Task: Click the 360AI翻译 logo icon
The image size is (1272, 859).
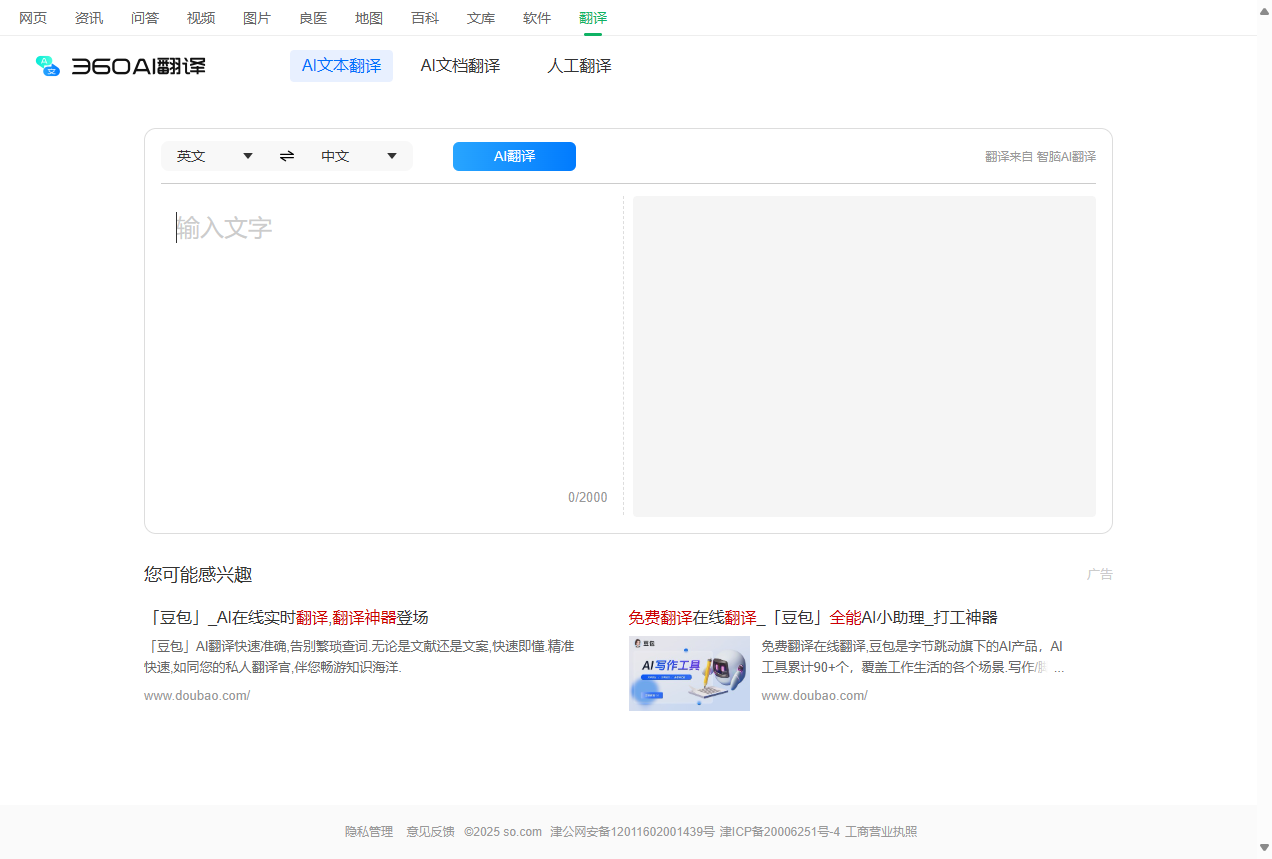Action: tap(47, 66)
